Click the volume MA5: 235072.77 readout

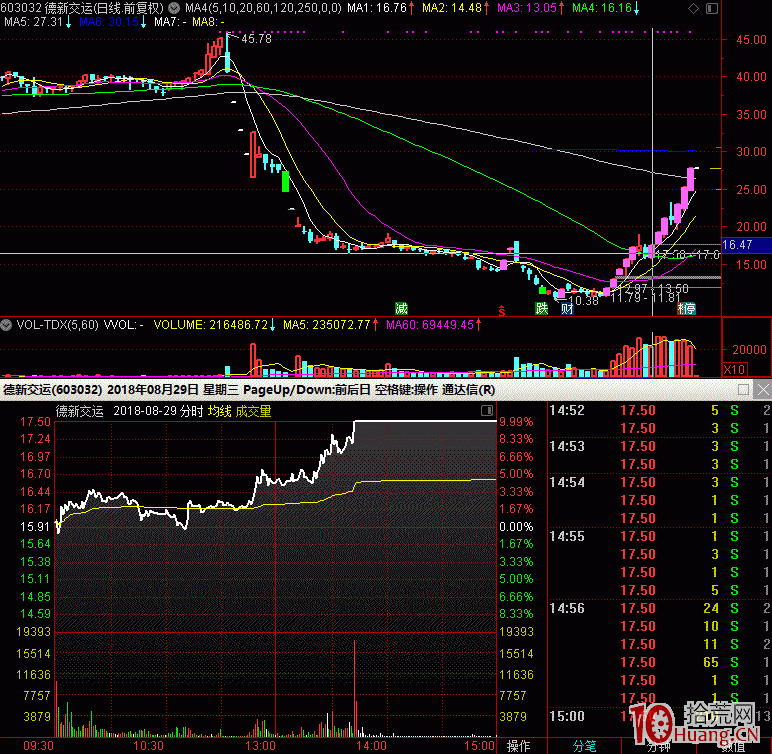[326, 325]
